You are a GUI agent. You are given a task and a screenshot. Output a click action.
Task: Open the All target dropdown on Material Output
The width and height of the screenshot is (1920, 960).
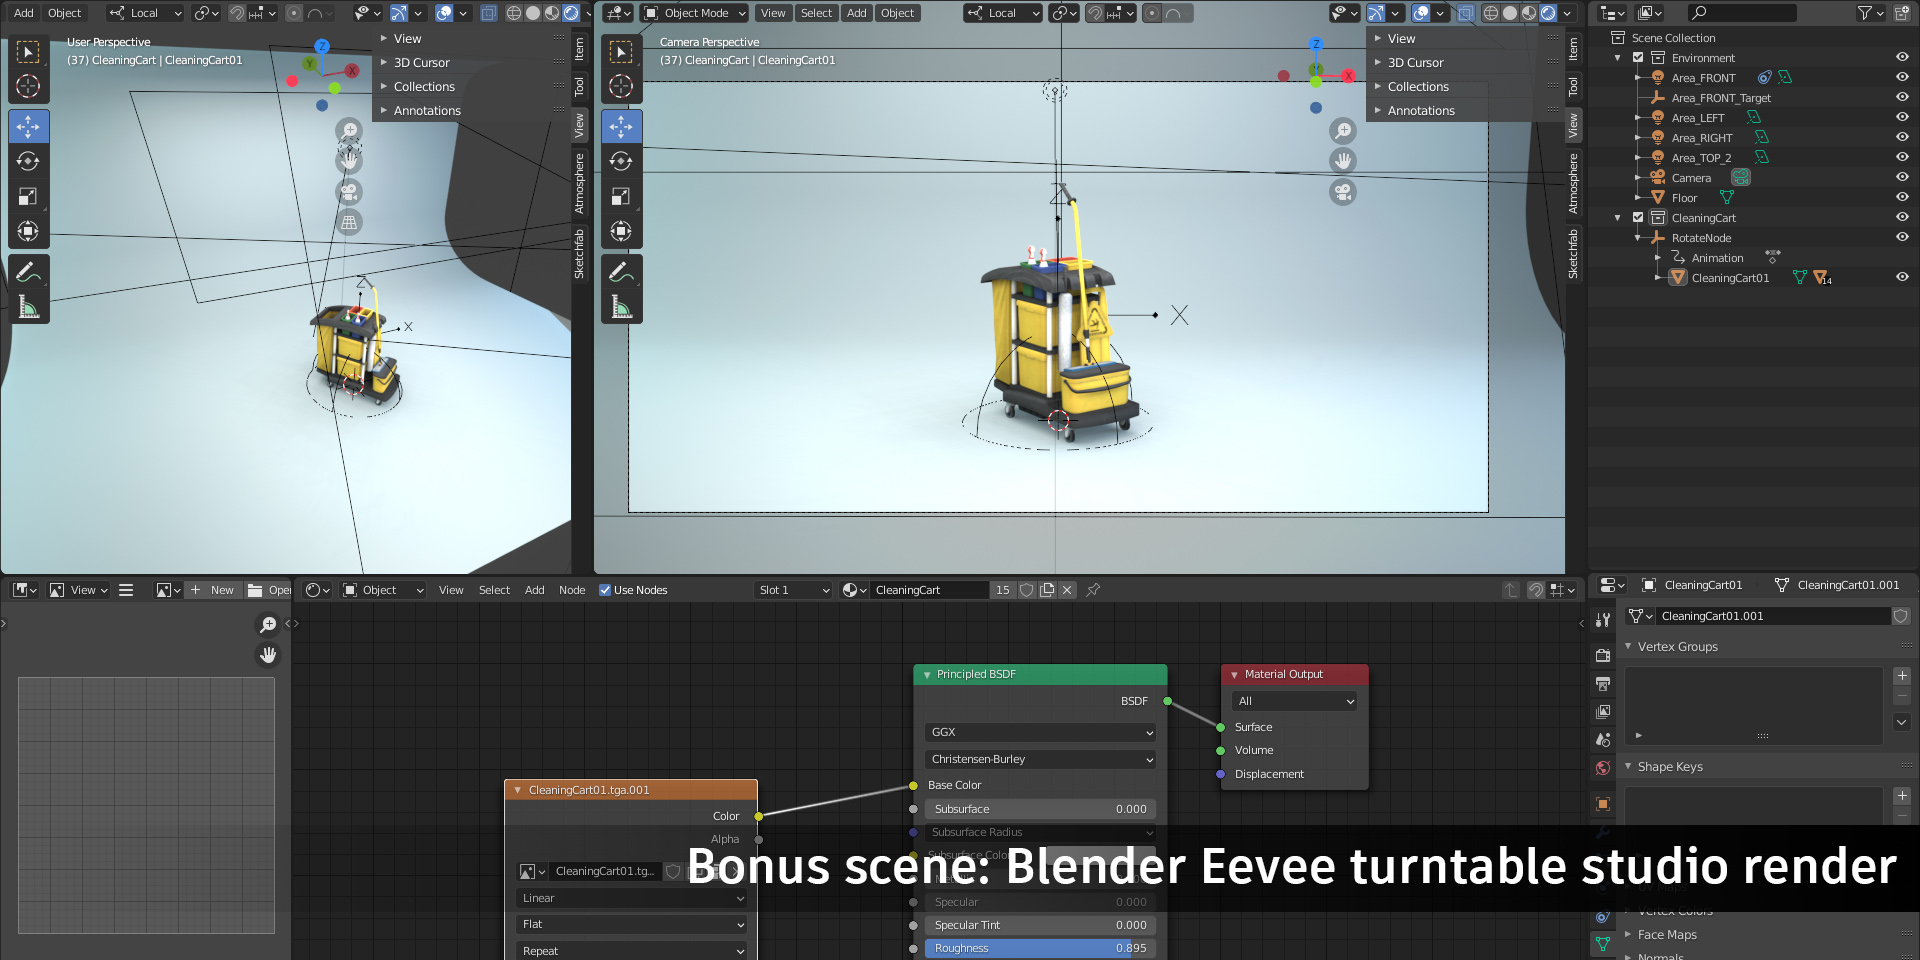point(1295,701)
